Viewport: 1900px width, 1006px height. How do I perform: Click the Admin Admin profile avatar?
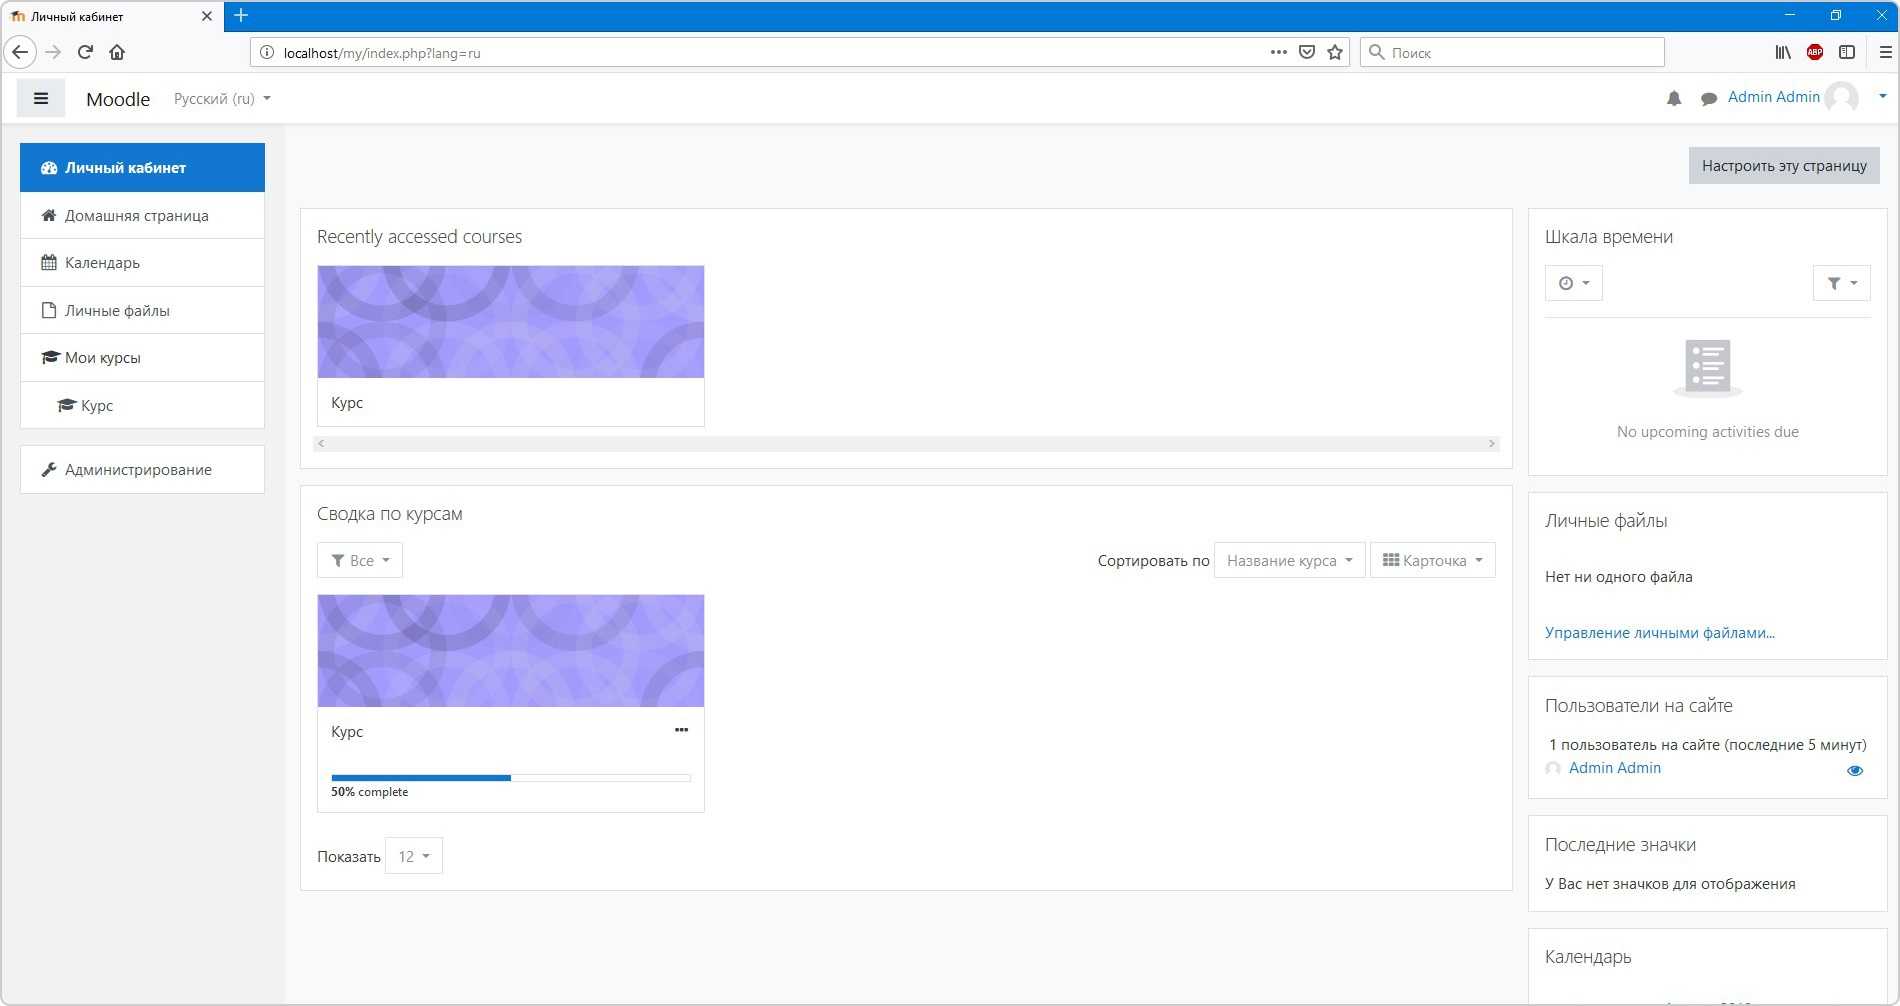[1841, 97]
